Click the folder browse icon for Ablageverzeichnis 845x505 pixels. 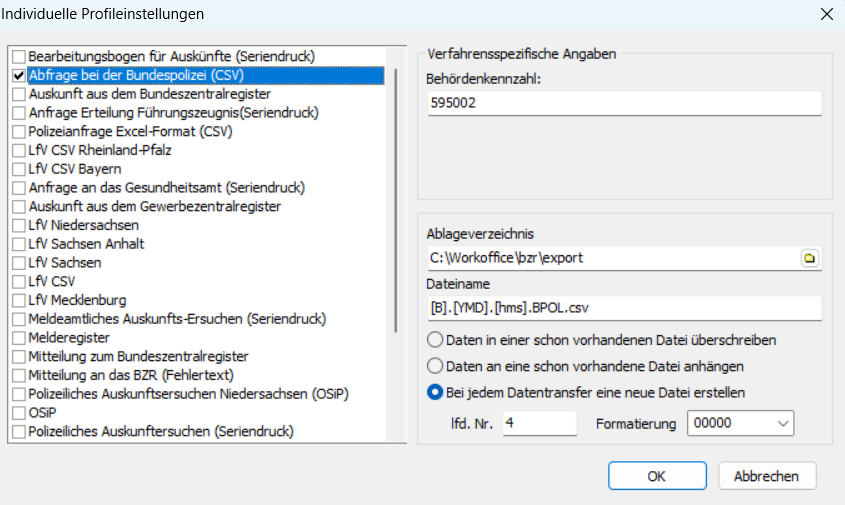click(809, 258)
